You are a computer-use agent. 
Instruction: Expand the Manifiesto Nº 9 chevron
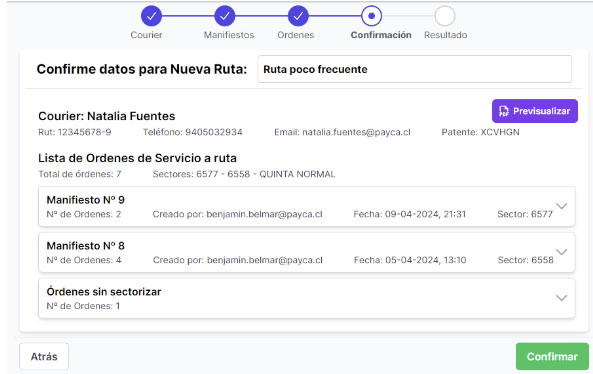(x=562, y=206)
